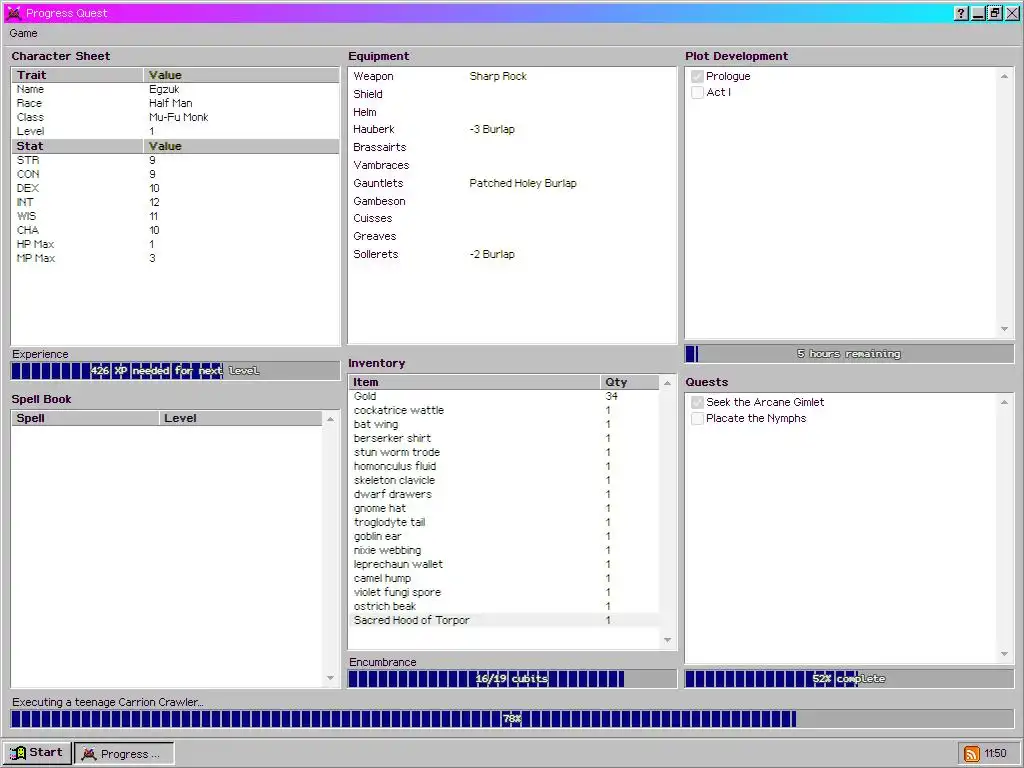Select the stun worm trode item
Screen dimensions: 1024x768
click(504, 453)
